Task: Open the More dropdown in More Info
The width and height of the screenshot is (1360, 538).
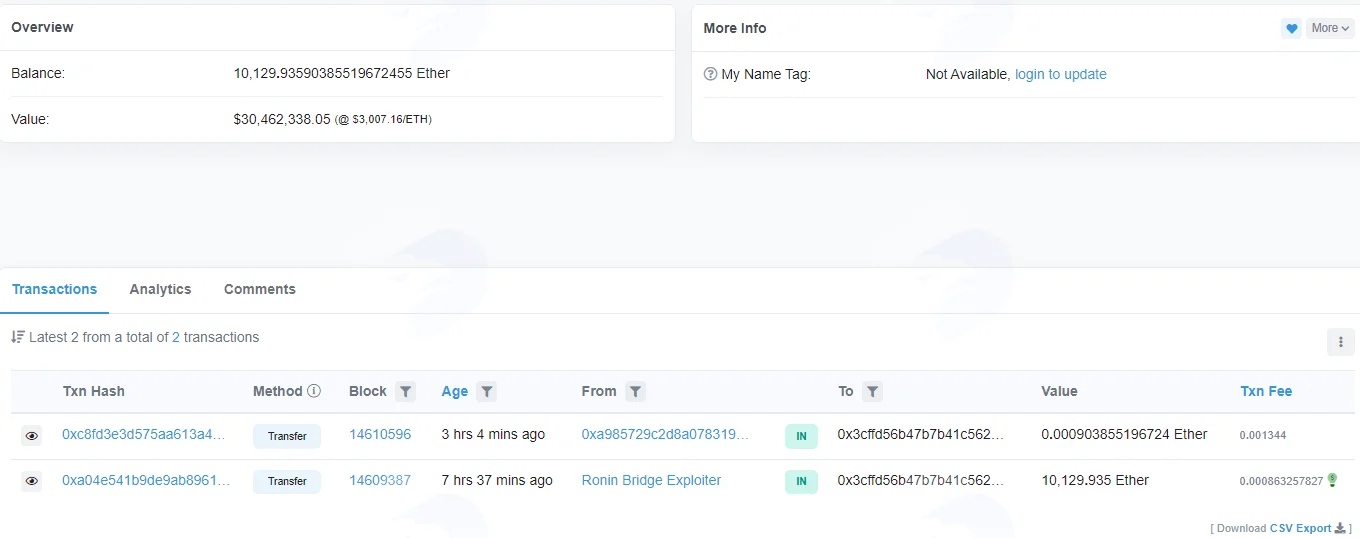Action: (x=1330, y=28)
